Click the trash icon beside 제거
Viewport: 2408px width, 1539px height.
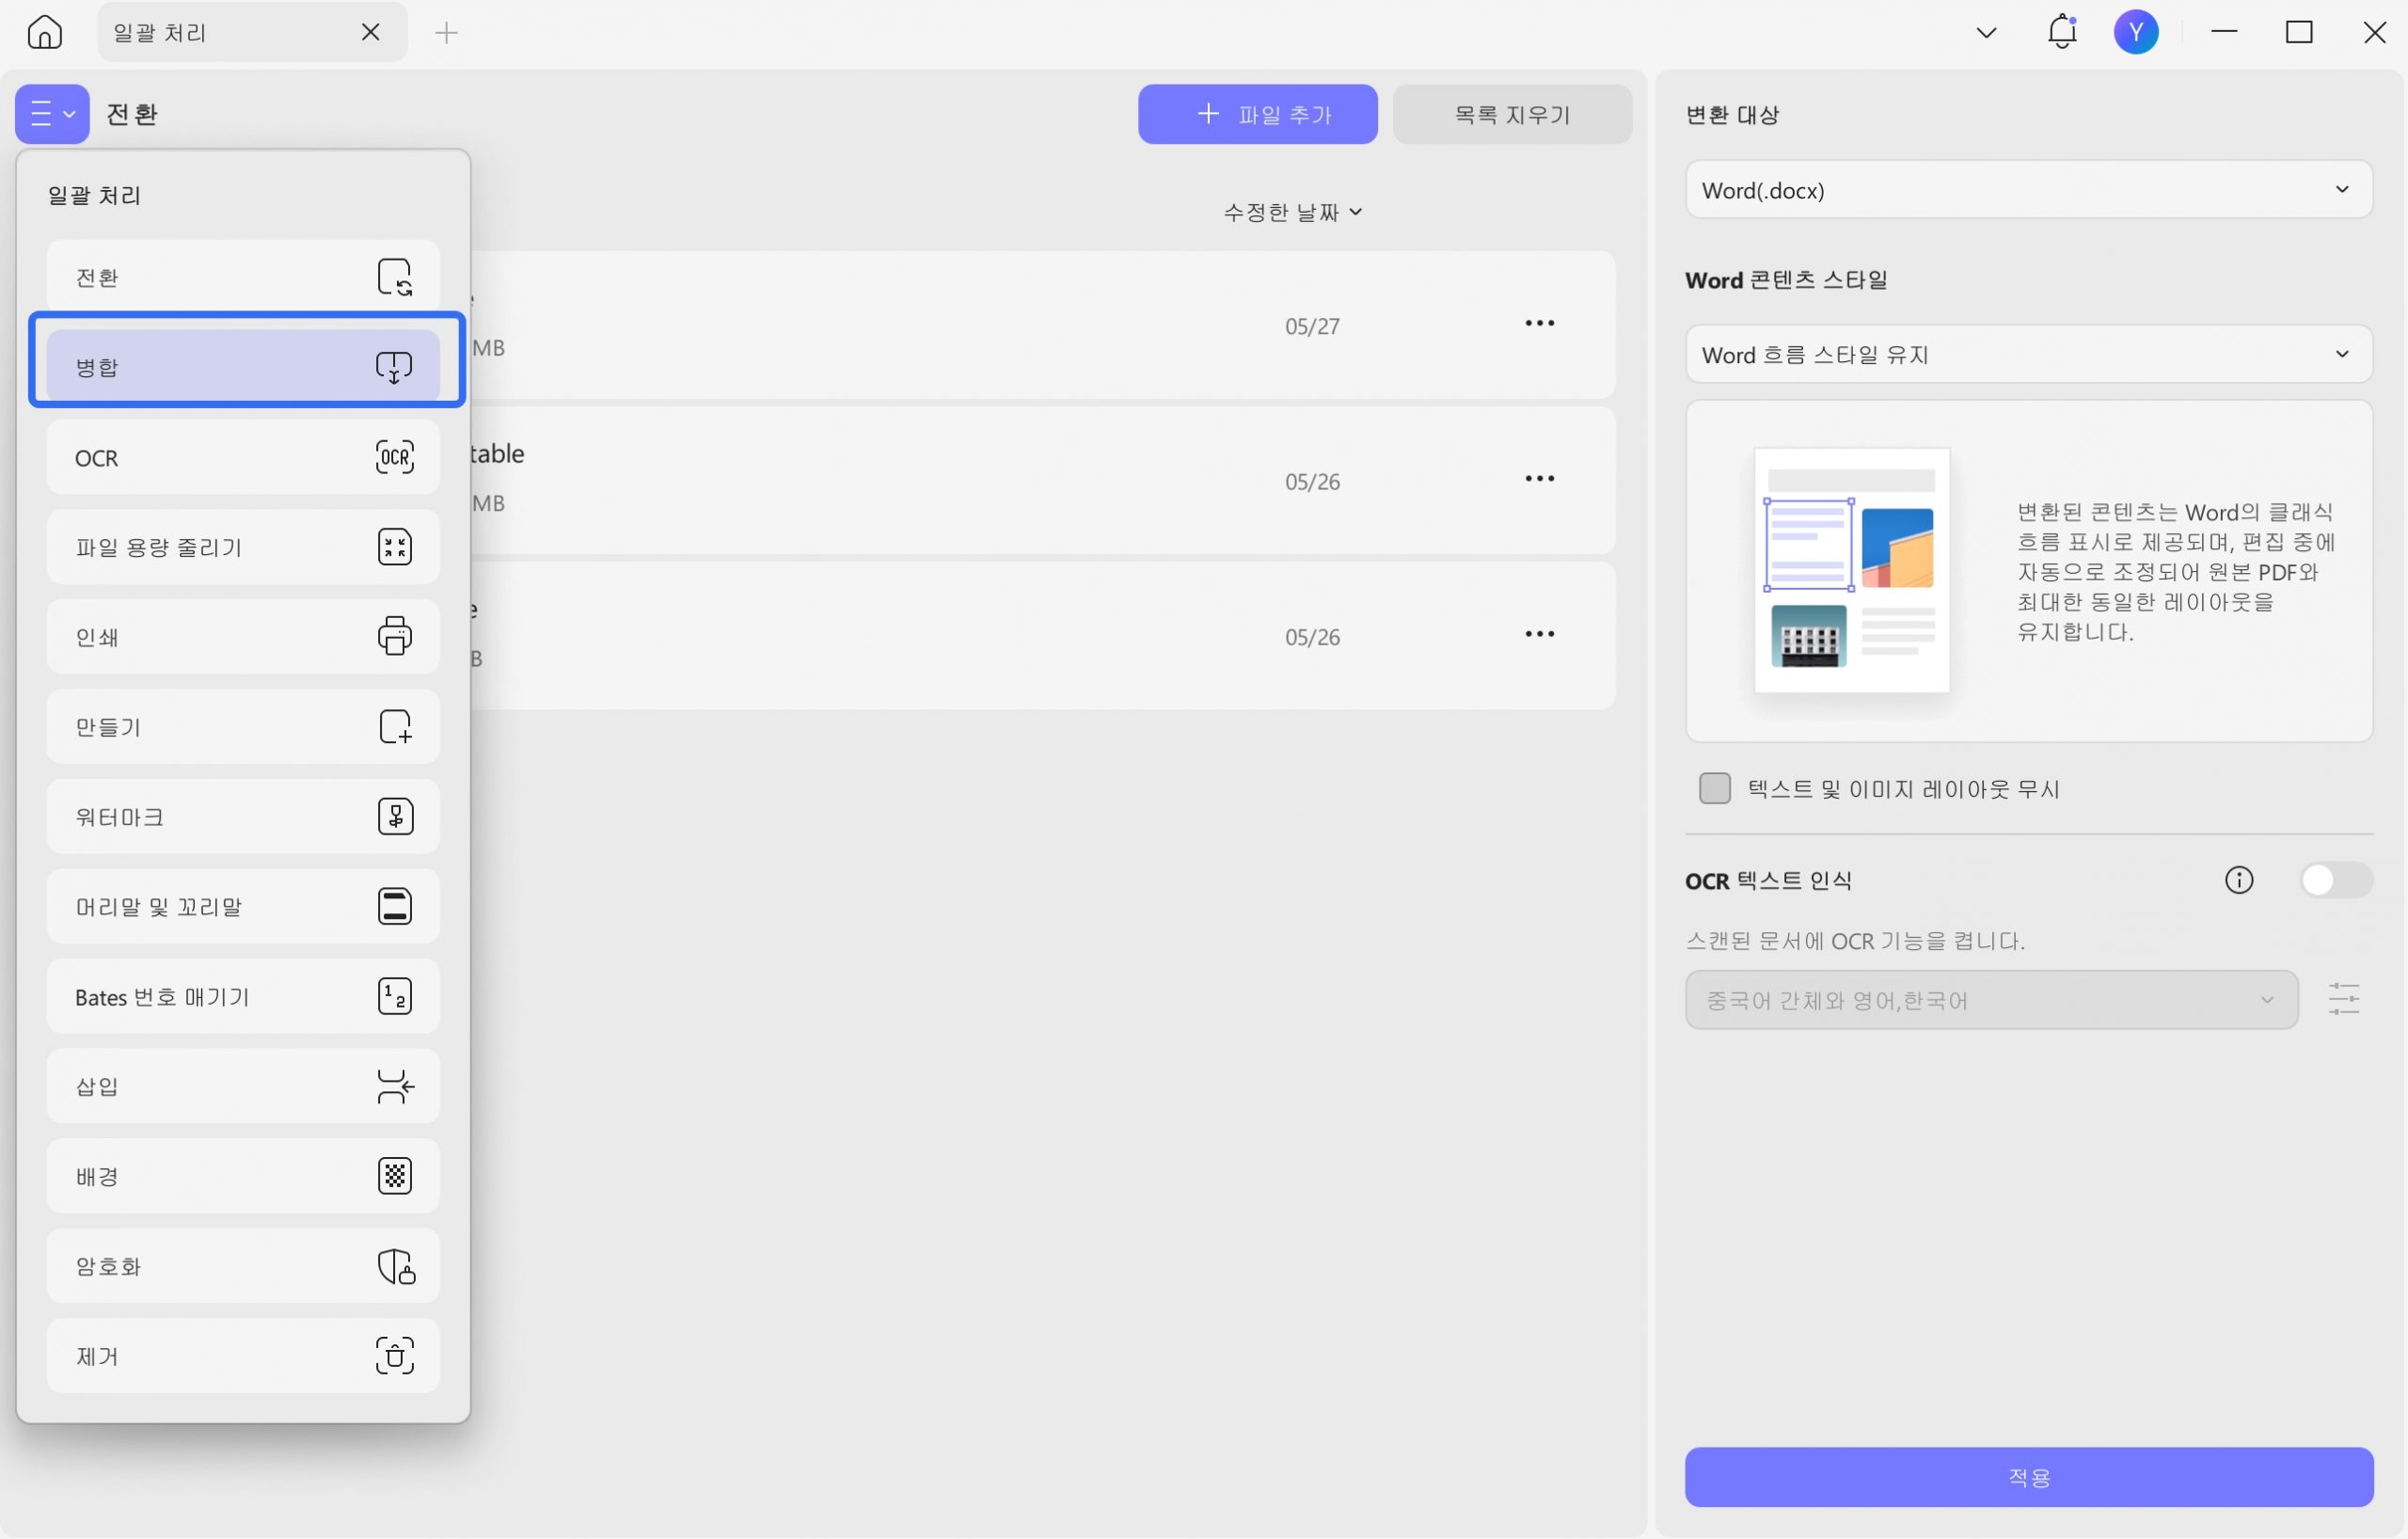395,1356
